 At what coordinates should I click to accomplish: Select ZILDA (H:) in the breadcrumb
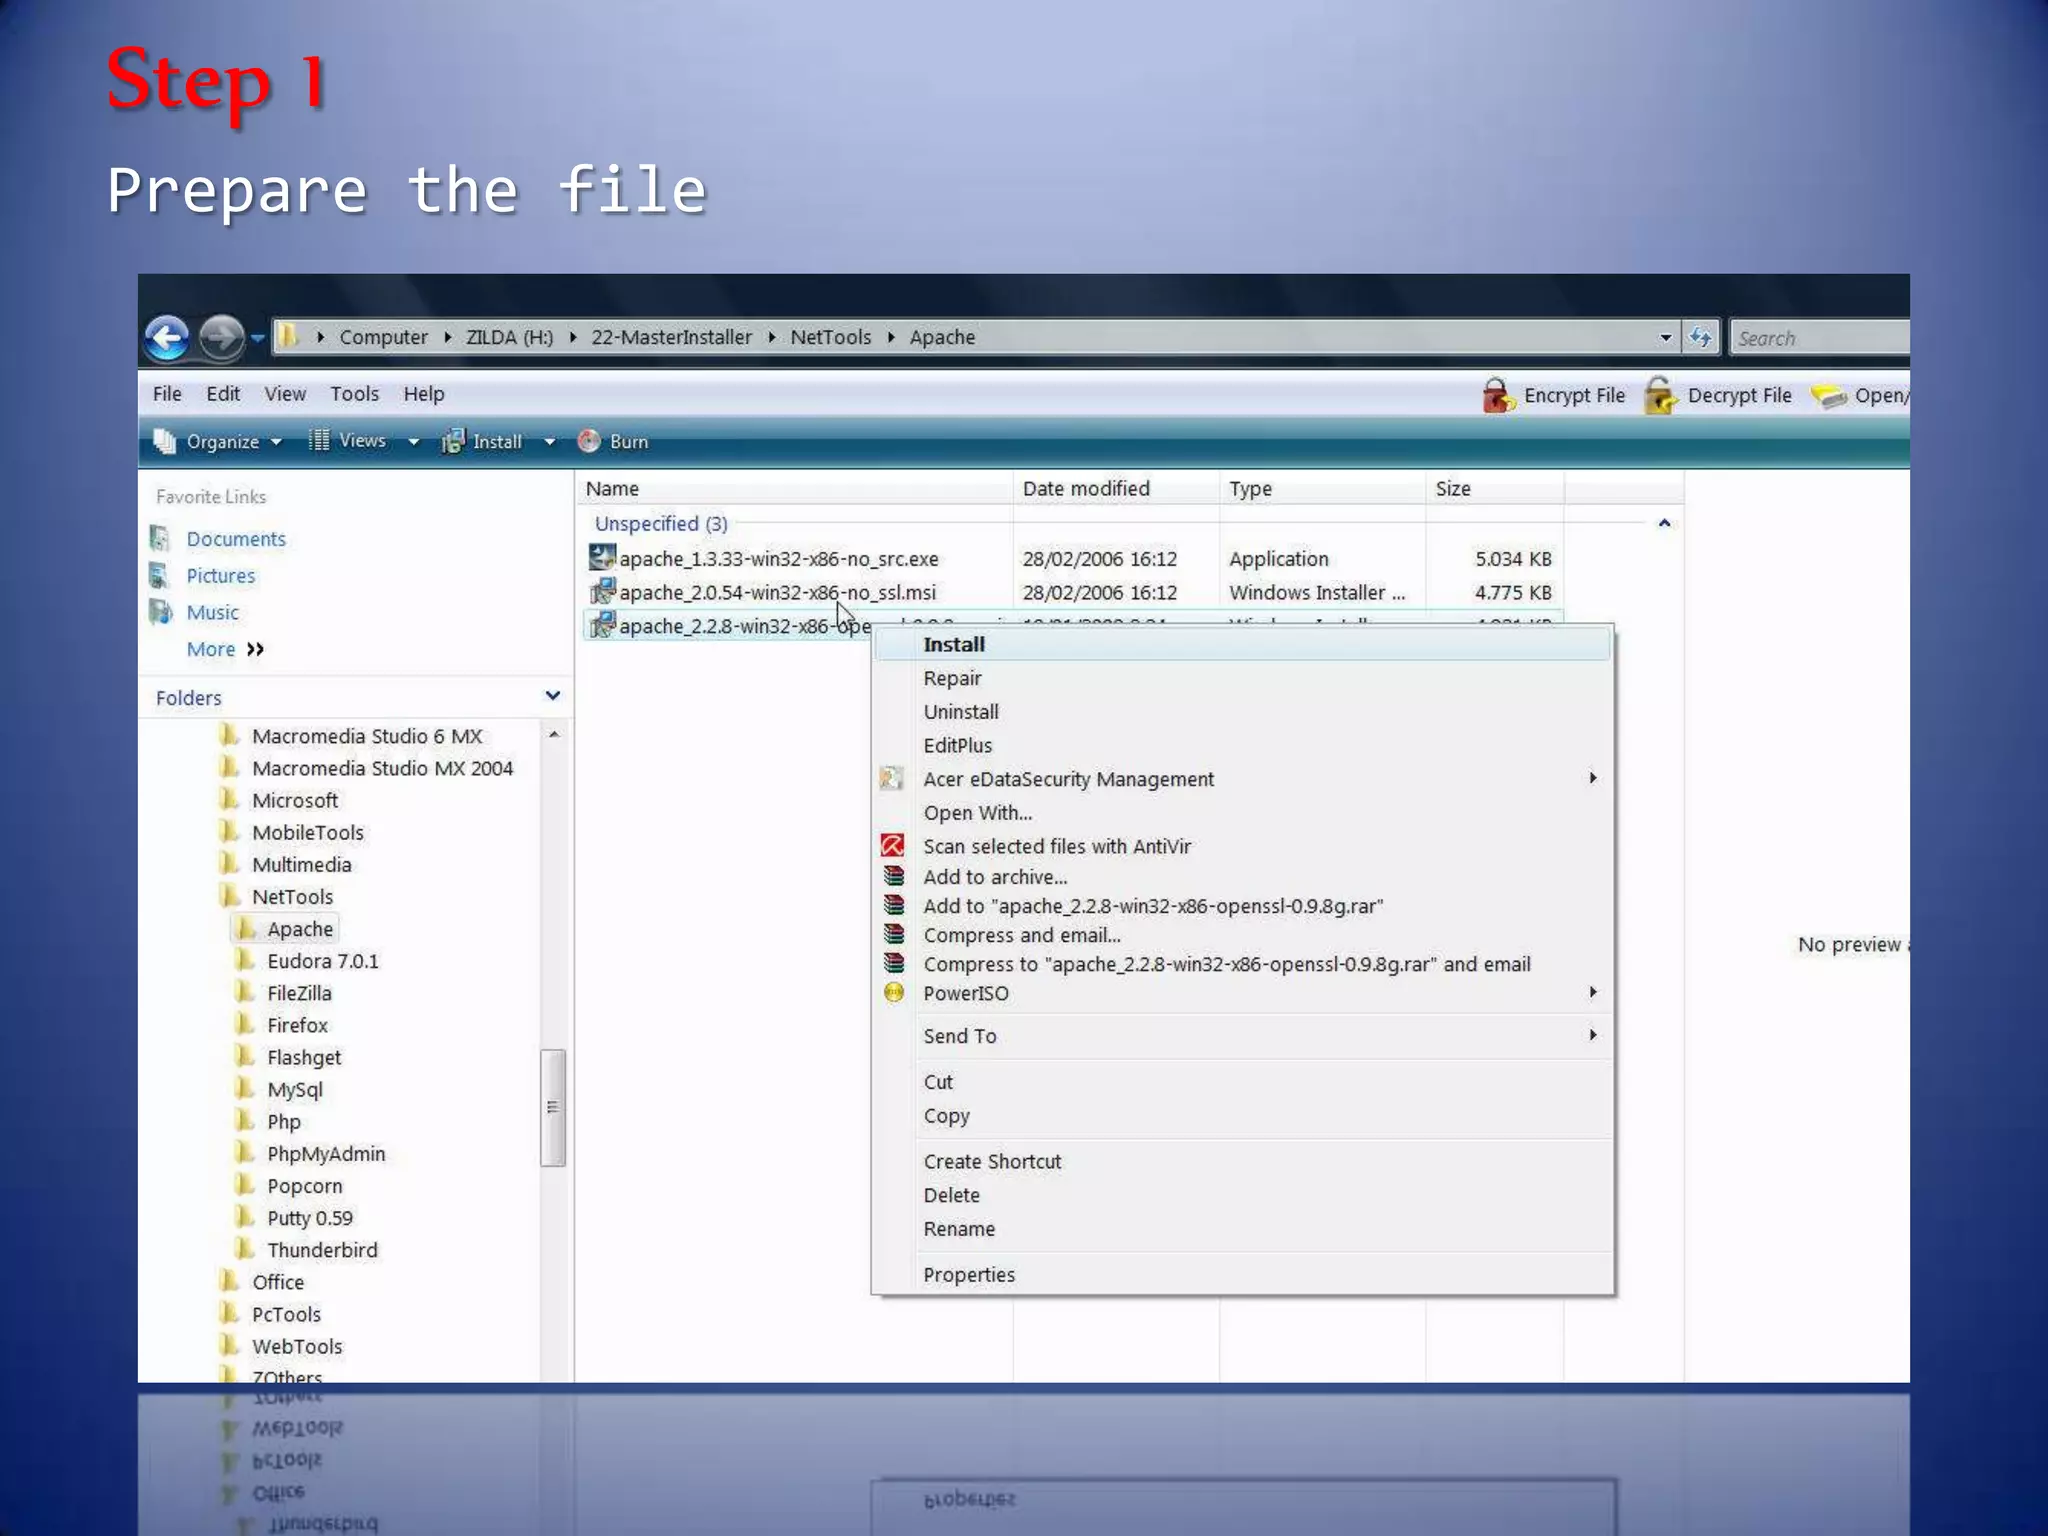tap(509, 337)
